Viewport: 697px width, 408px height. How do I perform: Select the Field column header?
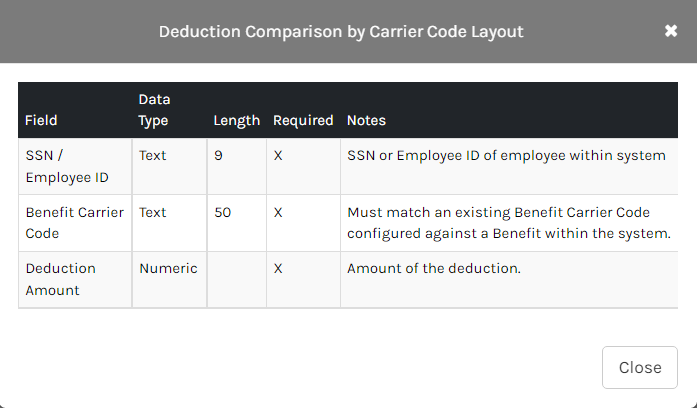click(x=41, y=120)
